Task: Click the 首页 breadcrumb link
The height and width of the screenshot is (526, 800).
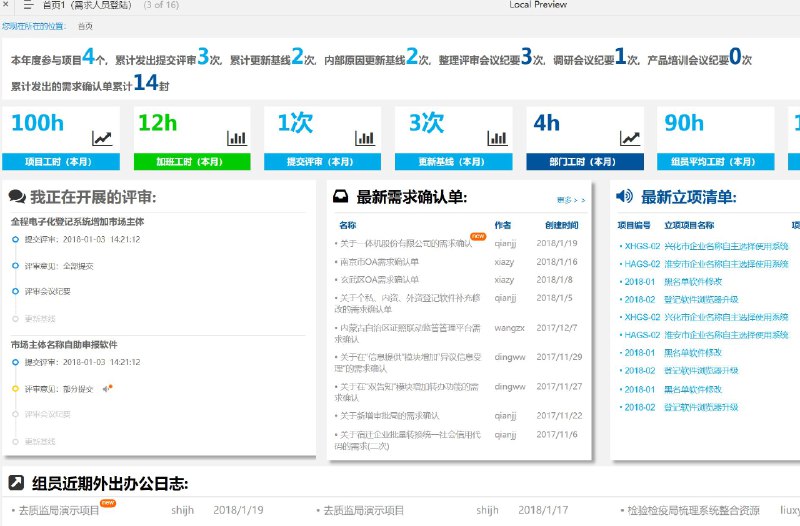Action: pos(85,26)
